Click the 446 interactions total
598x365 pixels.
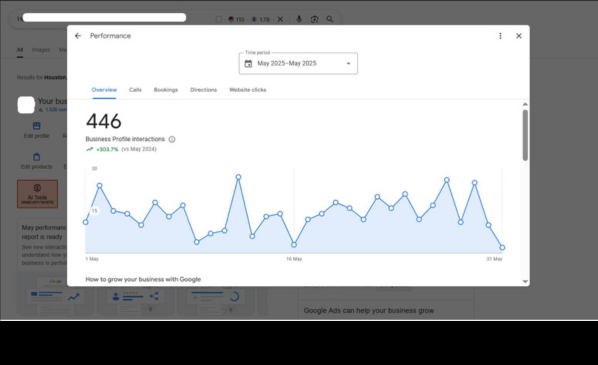(104, 121)
